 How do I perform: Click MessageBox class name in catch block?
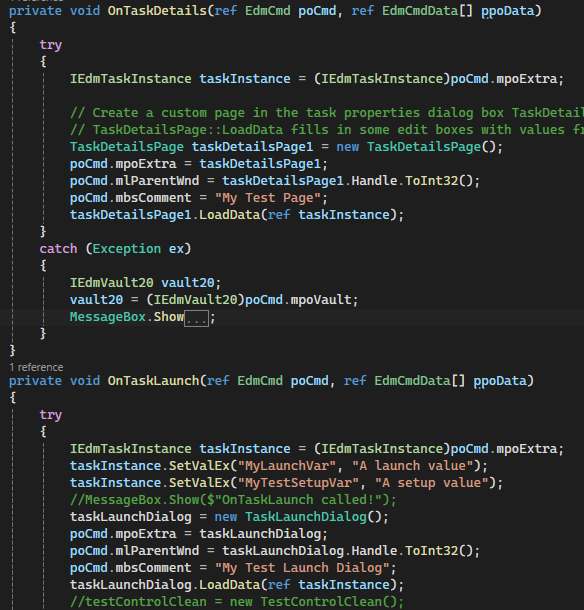108,317
